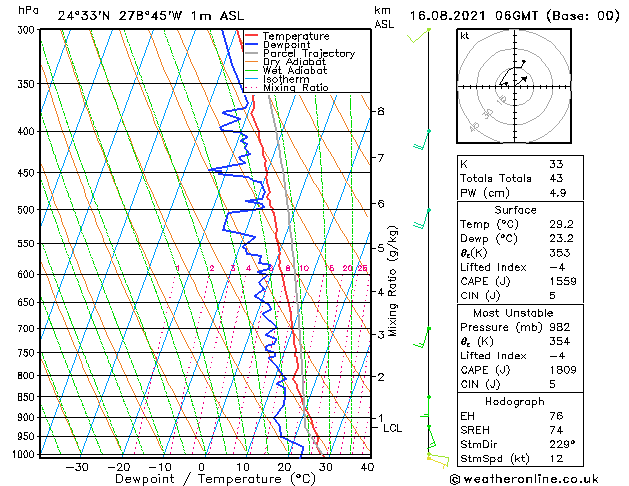Click the 'Dewpoint / Temperature (°C)' axis title
629x486 pixels.
pyautogui.click(x=216, y=479)
